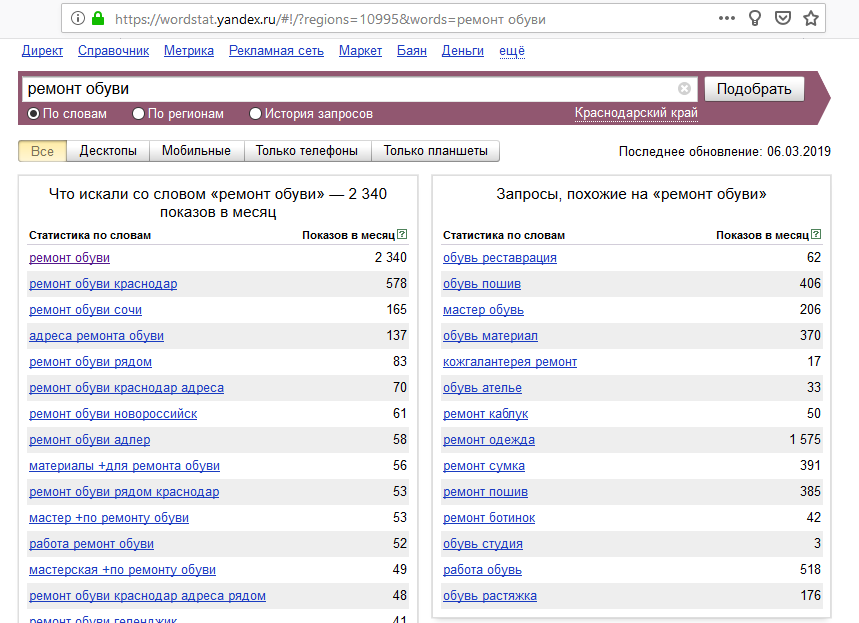Click the '578' impressions value
859x623 pixels.
coord(397,283)
